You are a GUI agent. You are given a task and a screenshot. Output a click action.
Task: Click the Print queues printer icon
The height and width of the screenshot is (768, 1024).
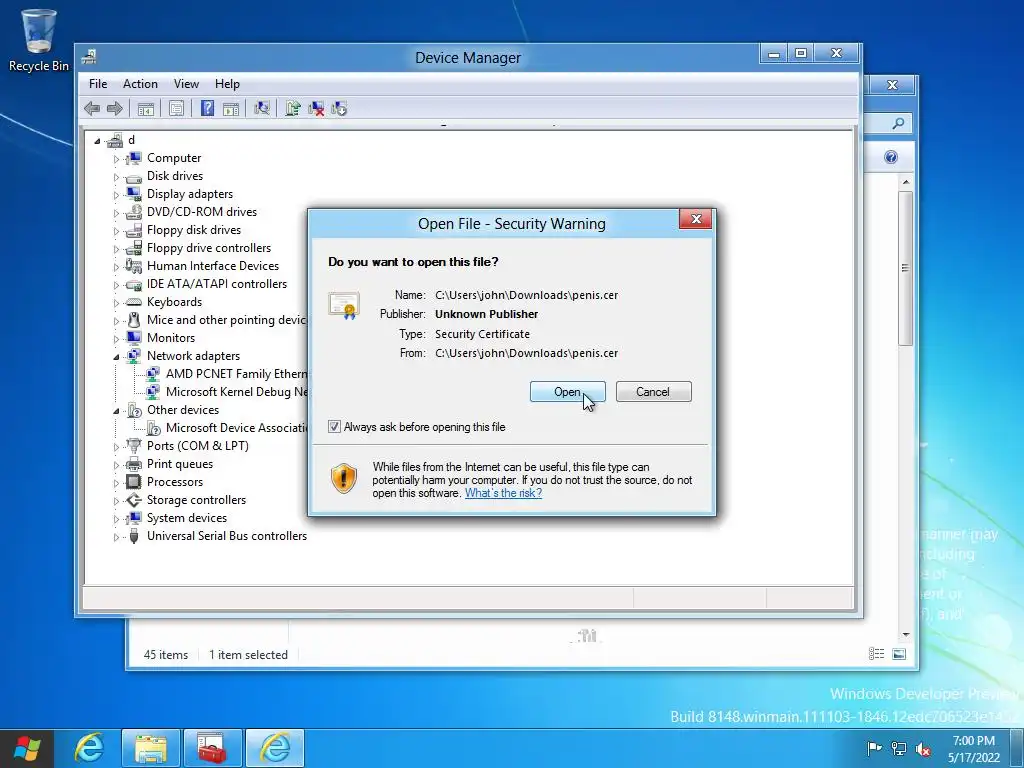134,464
